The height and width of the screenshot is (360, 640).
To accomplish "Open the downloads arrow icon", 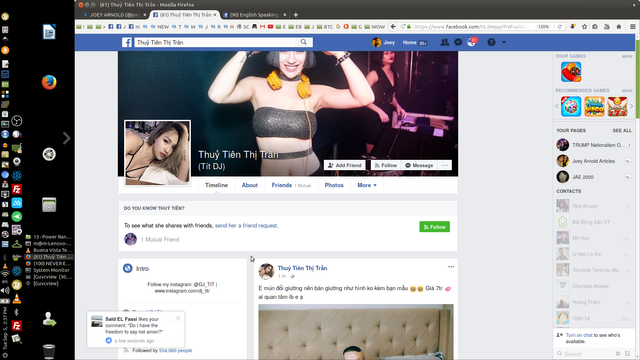I will click(x=573, y=27).
